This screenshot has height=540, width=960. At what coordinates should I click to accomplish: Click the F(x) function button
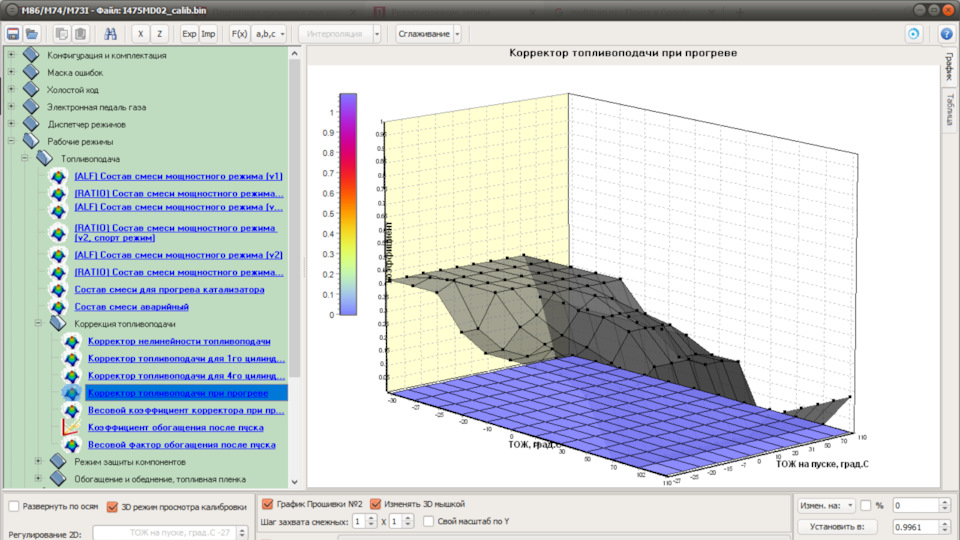tap(239, 34)
